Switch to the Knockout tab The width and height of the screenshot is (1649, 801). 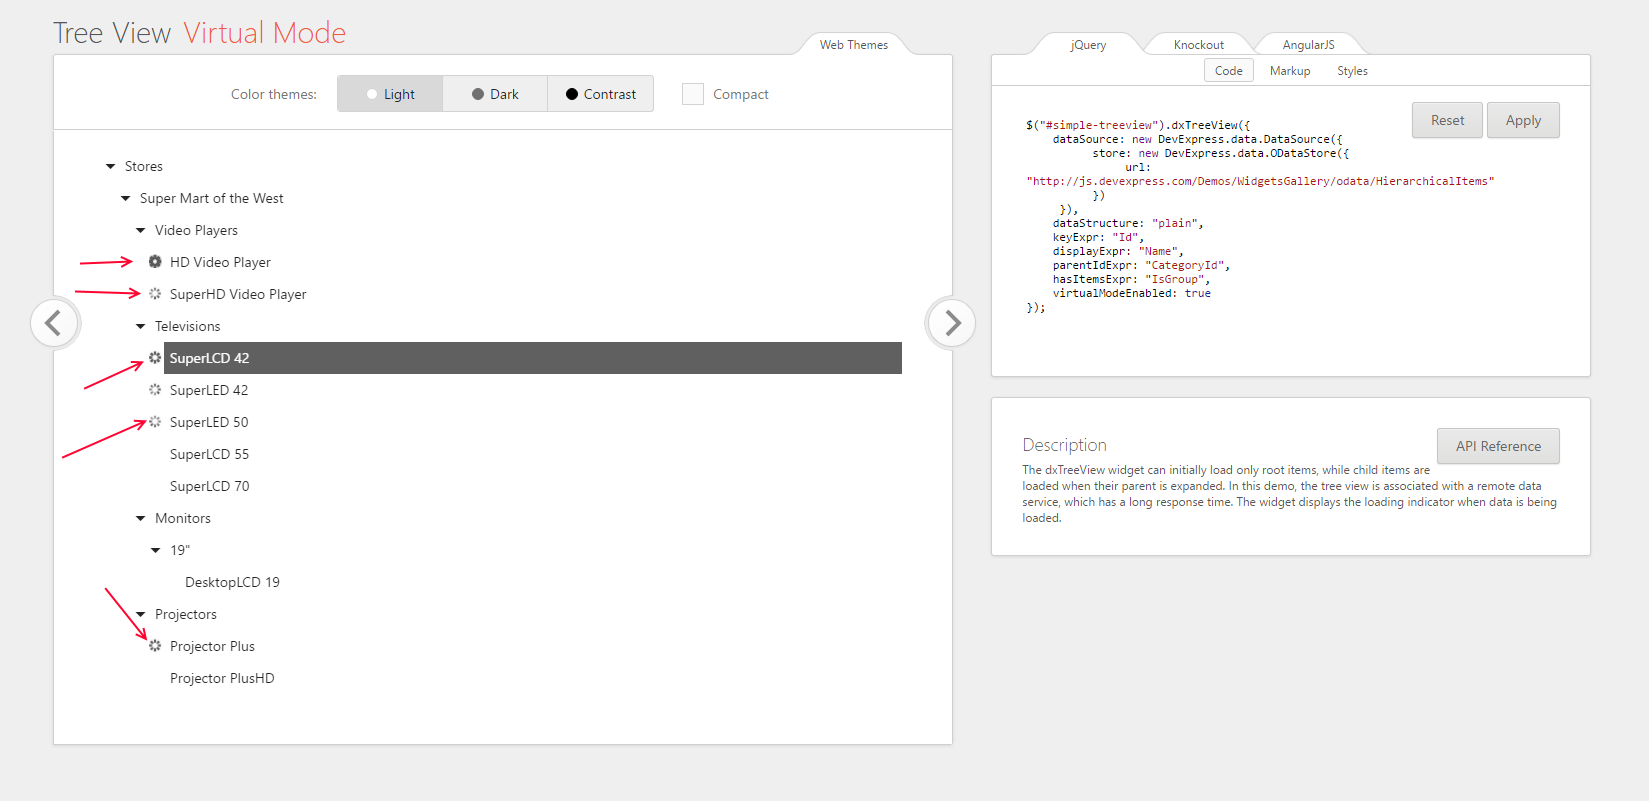(1198, 45)
